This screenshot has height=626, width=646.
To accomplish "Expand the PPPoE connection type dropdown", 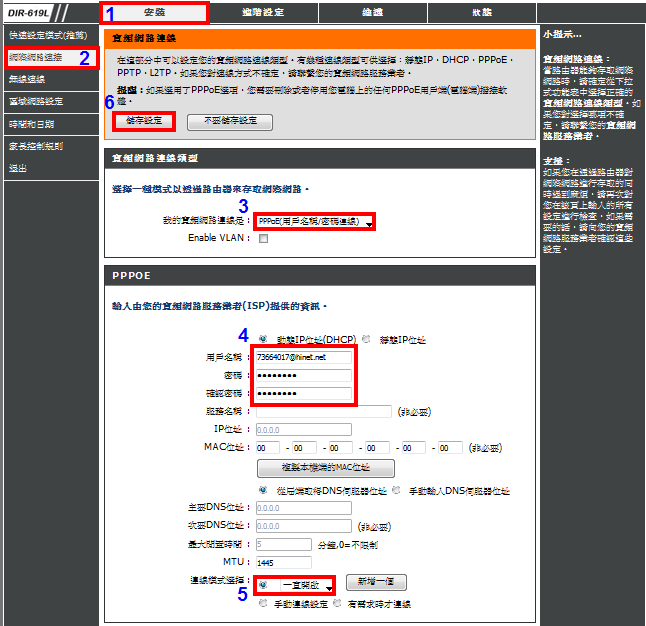I will [x=314, y=221].
